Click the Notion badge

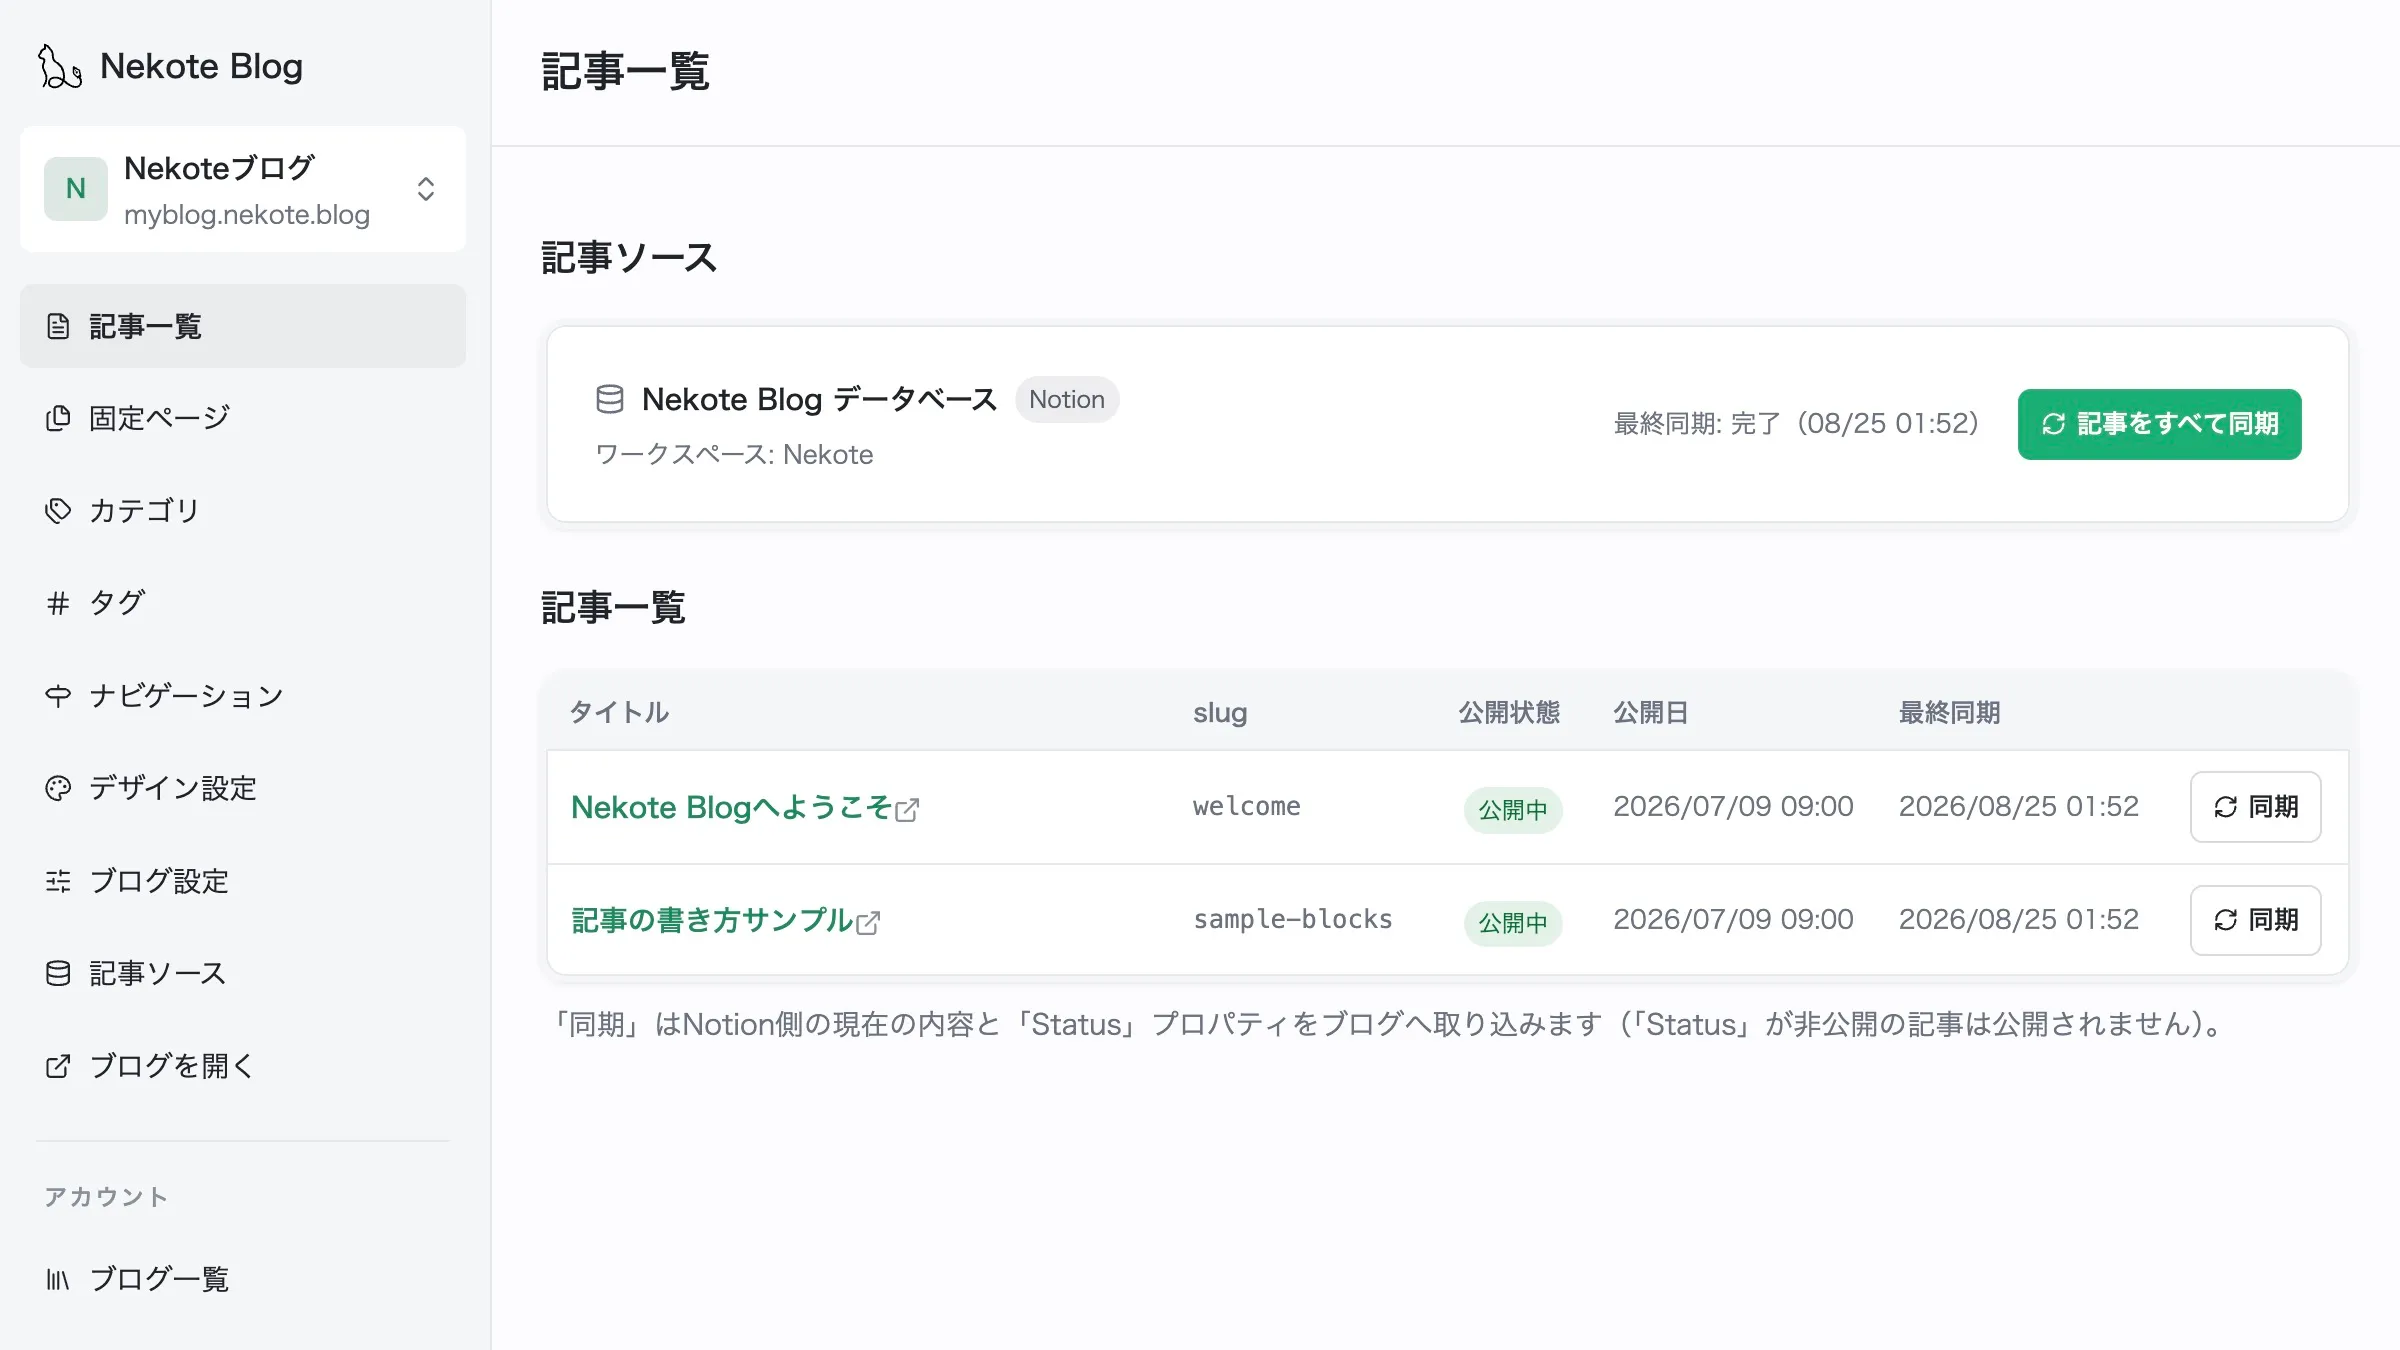pyautogui.click(x=1067, y=399)
